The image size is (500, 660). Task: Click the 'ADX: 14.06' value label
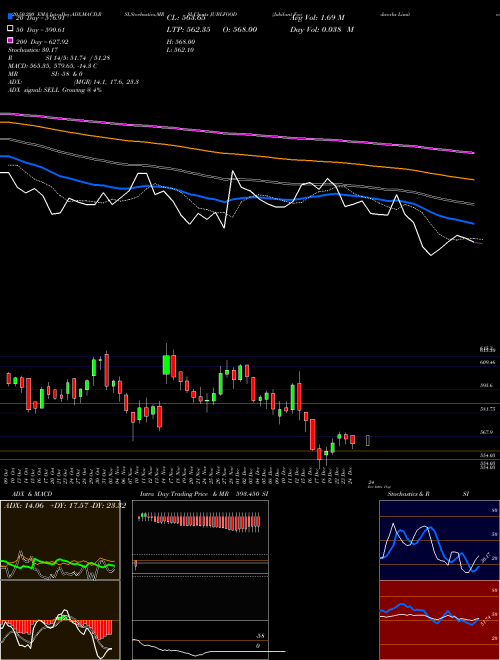point(24,506)
